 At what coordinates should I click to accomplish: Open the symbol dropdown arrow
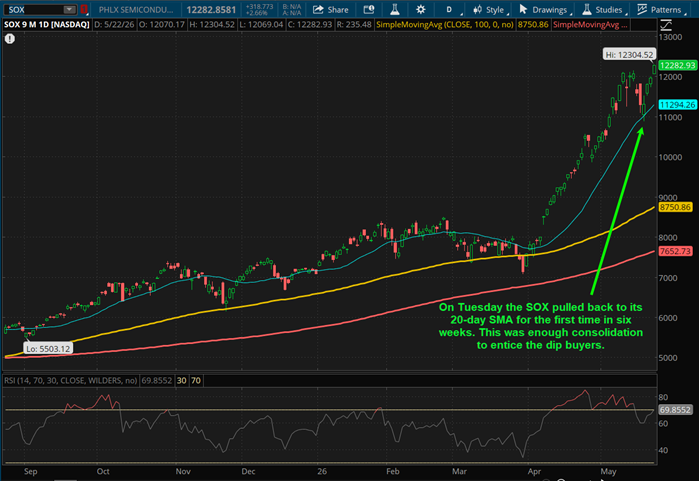click(x=70, y=9)
